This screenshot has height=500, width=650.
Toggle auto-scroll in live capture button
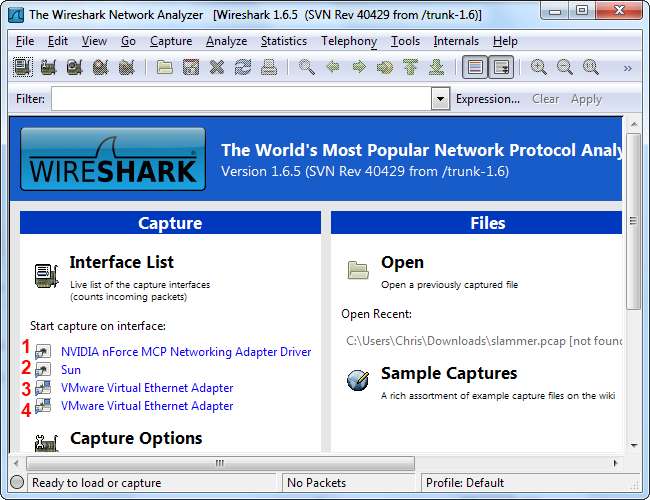[x=501, y=68]
